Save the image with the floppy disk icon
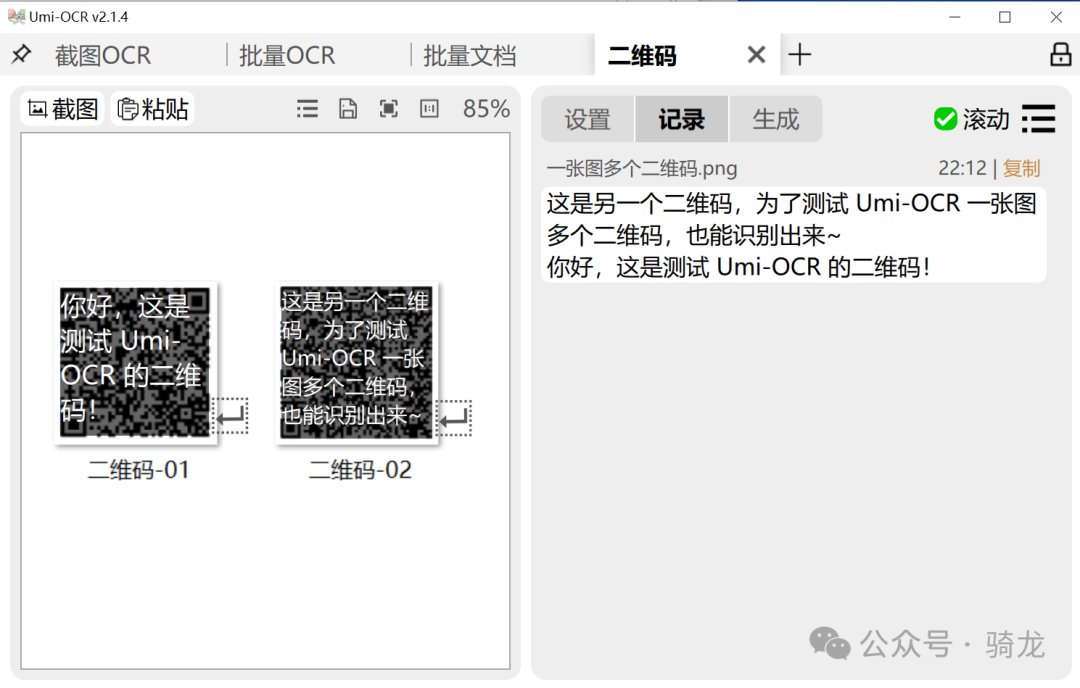1080x688 pixels. (x=348, y=109)
